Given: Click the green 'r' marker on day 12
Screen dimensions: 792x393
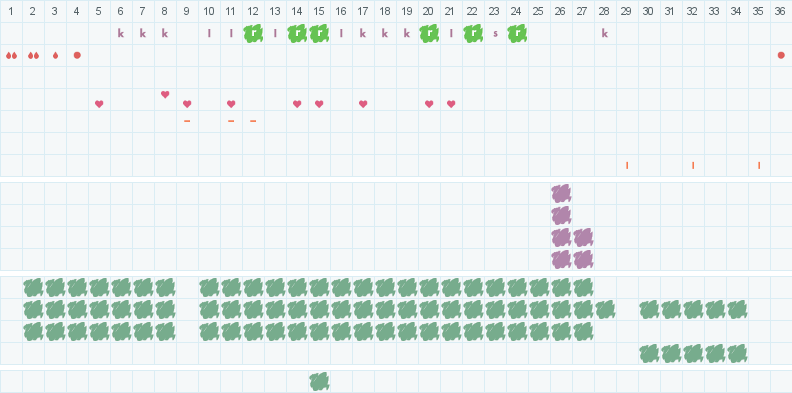Looking at the screenshot, I should 253,33.
